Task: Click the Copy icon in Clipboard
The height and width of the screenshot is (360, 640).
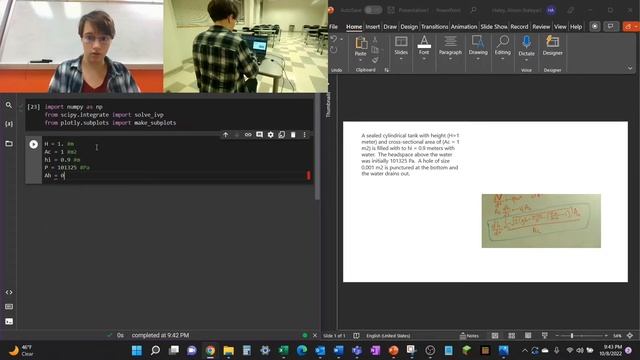Action: coord(375,50)
